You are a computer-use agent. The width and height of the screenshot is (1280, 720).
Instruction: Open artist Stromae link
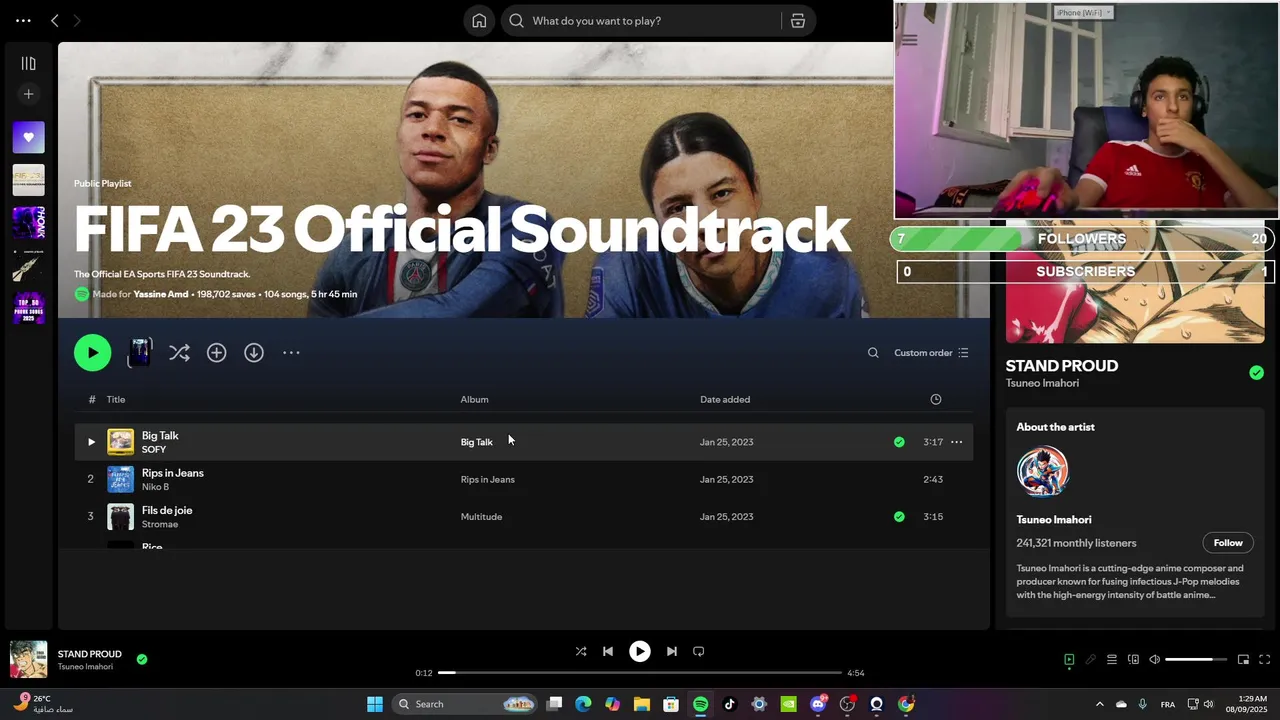point(160,525)
